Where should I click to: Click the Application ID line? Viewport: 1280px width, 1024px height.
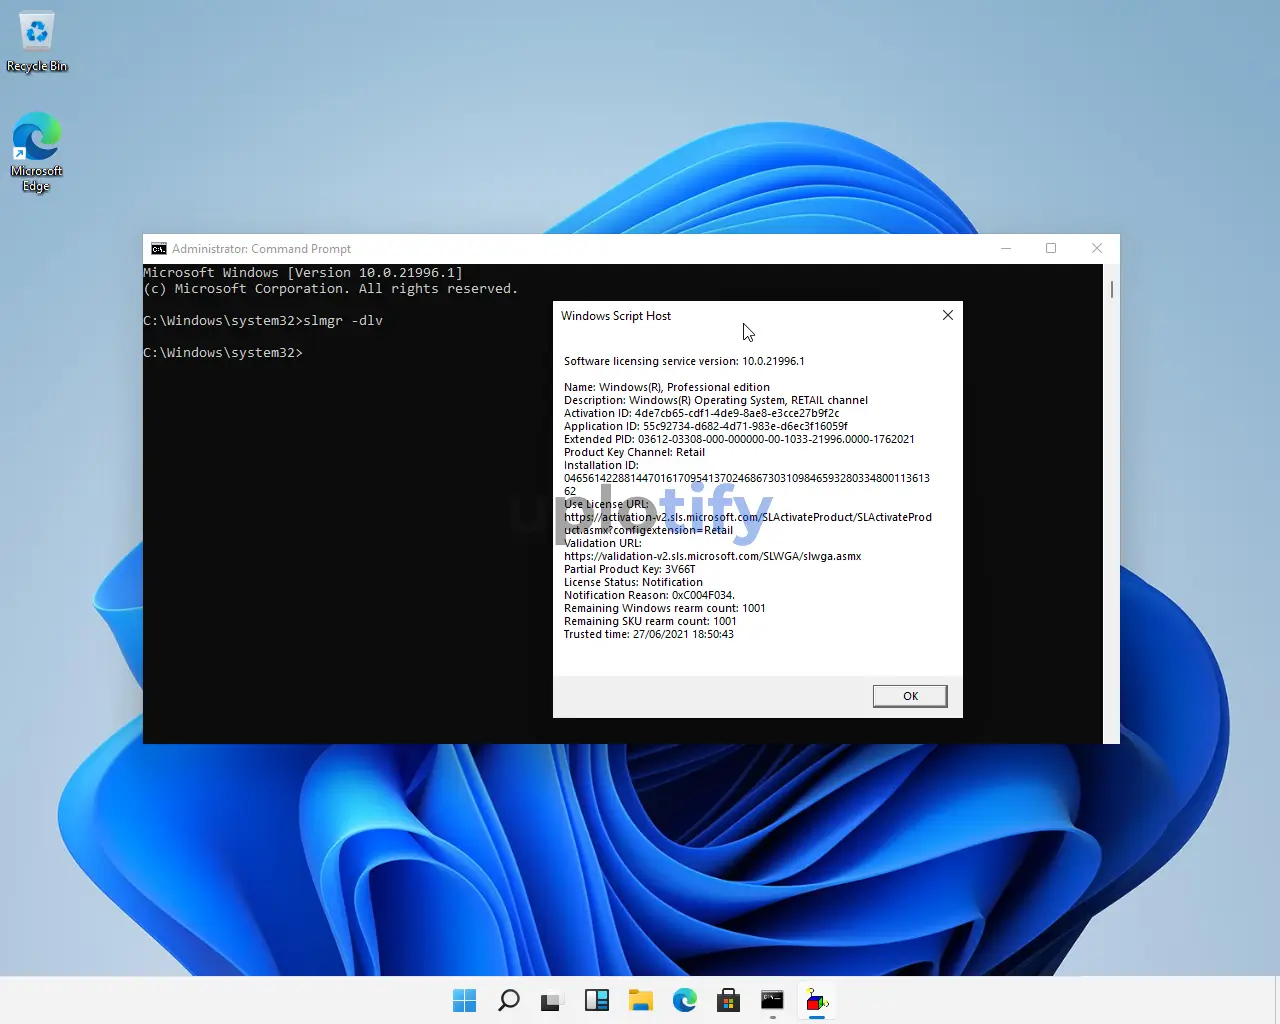pos(706,426)
